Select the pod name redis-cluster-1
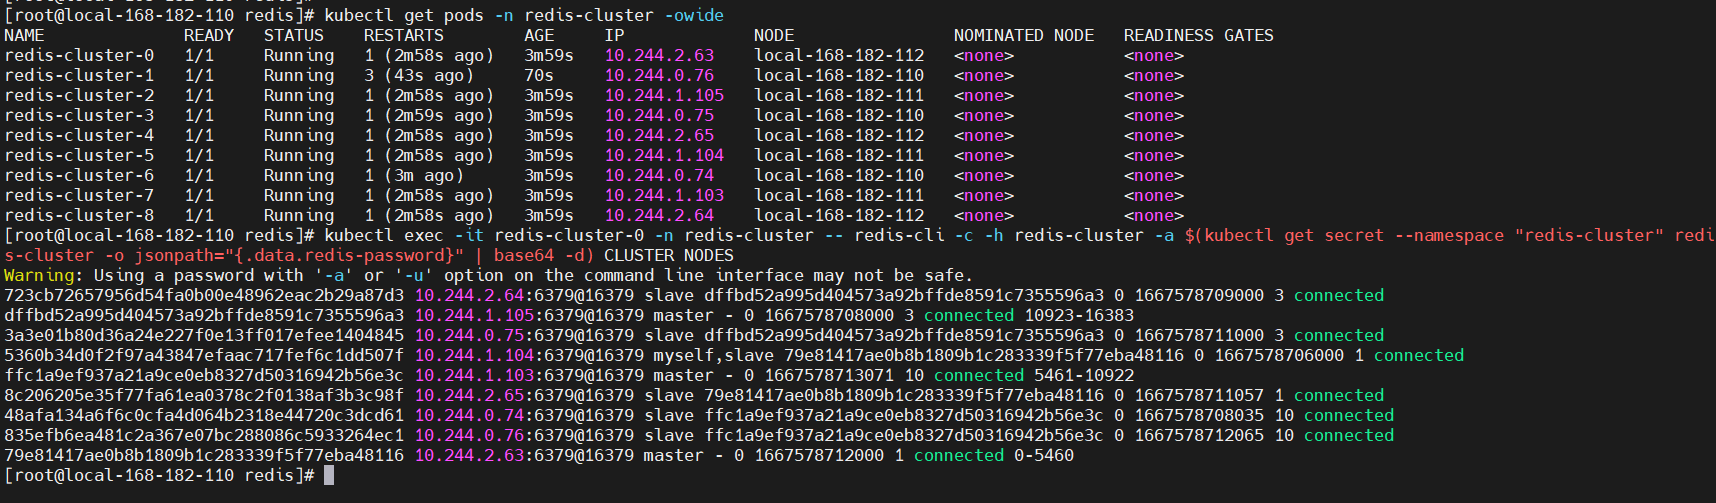 79,75
